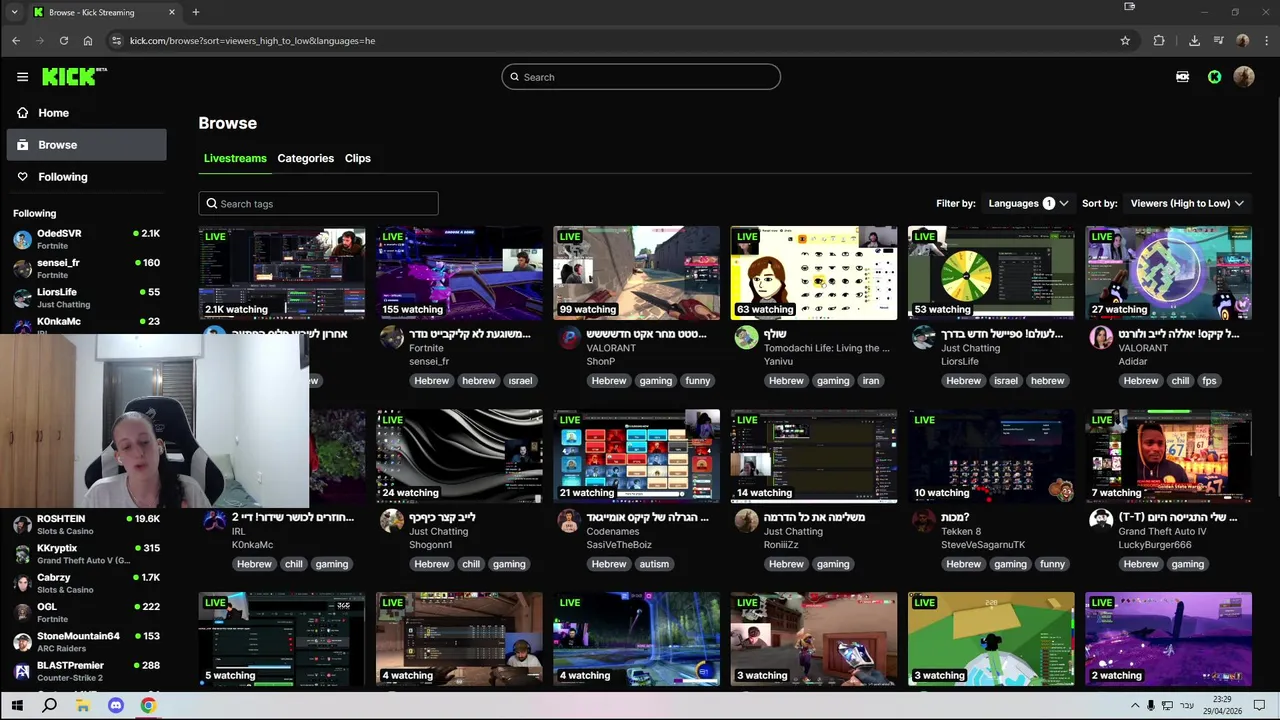Screen dimensions: 1280x720
Task: Open the 7 watching LuckyBurger666 thumbnail
Action: (1168, 456)
